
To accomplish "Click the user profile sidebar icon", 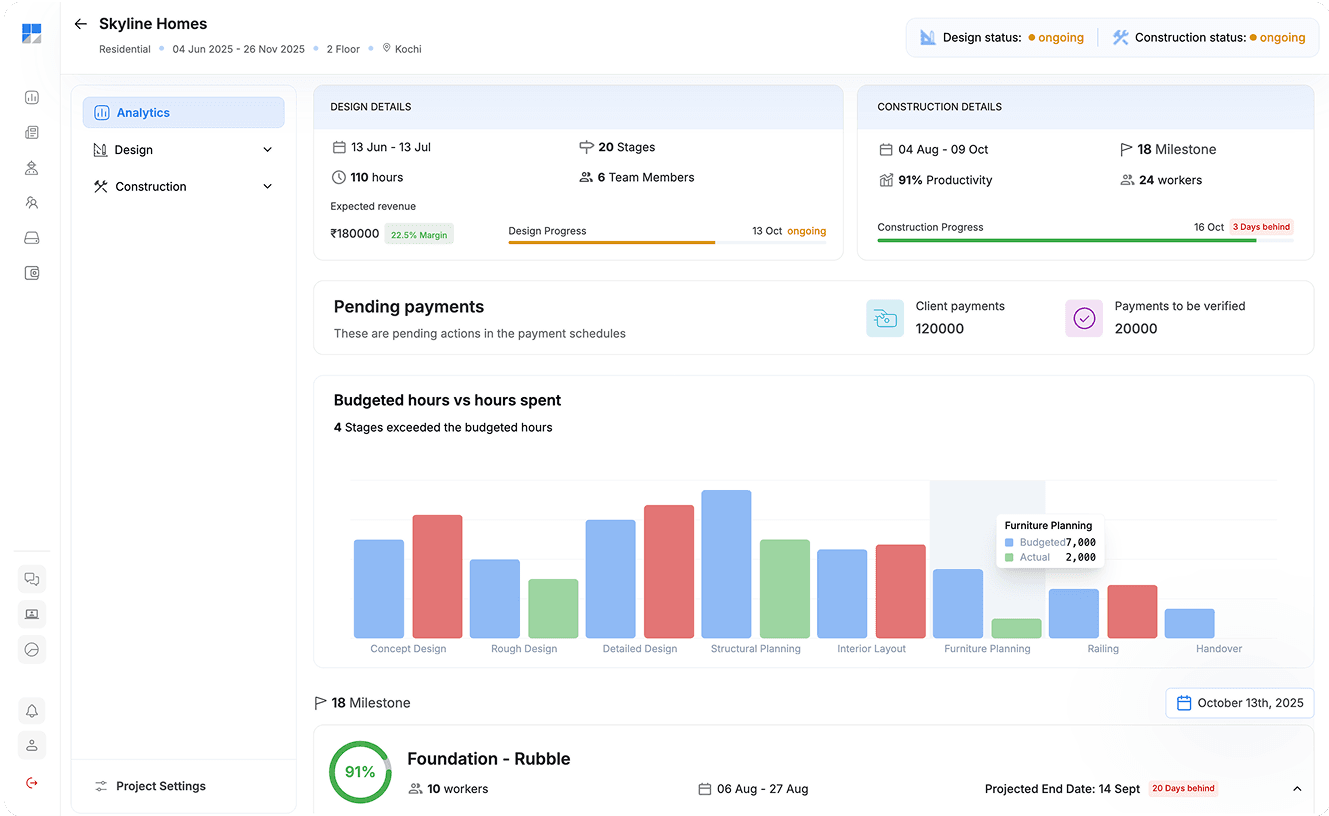I will click(x=32, y=745).
